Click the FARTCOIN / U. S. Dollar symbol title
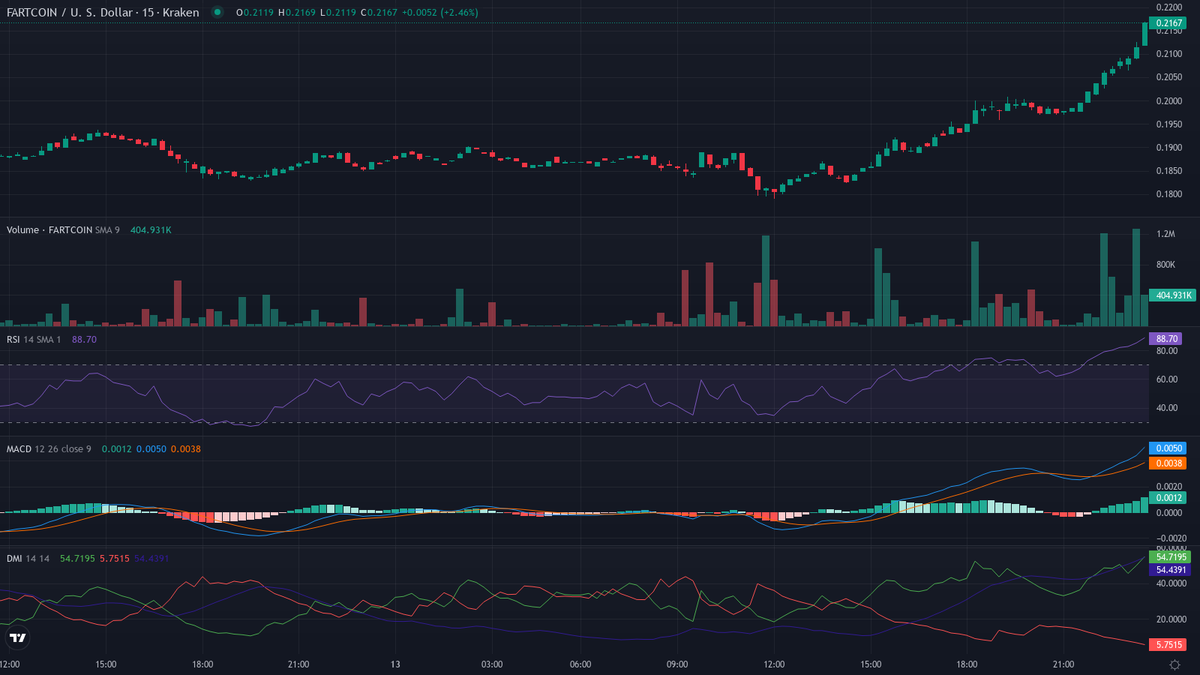Image resolution: width=1200 pixels, height=675 pixels. 101,12
